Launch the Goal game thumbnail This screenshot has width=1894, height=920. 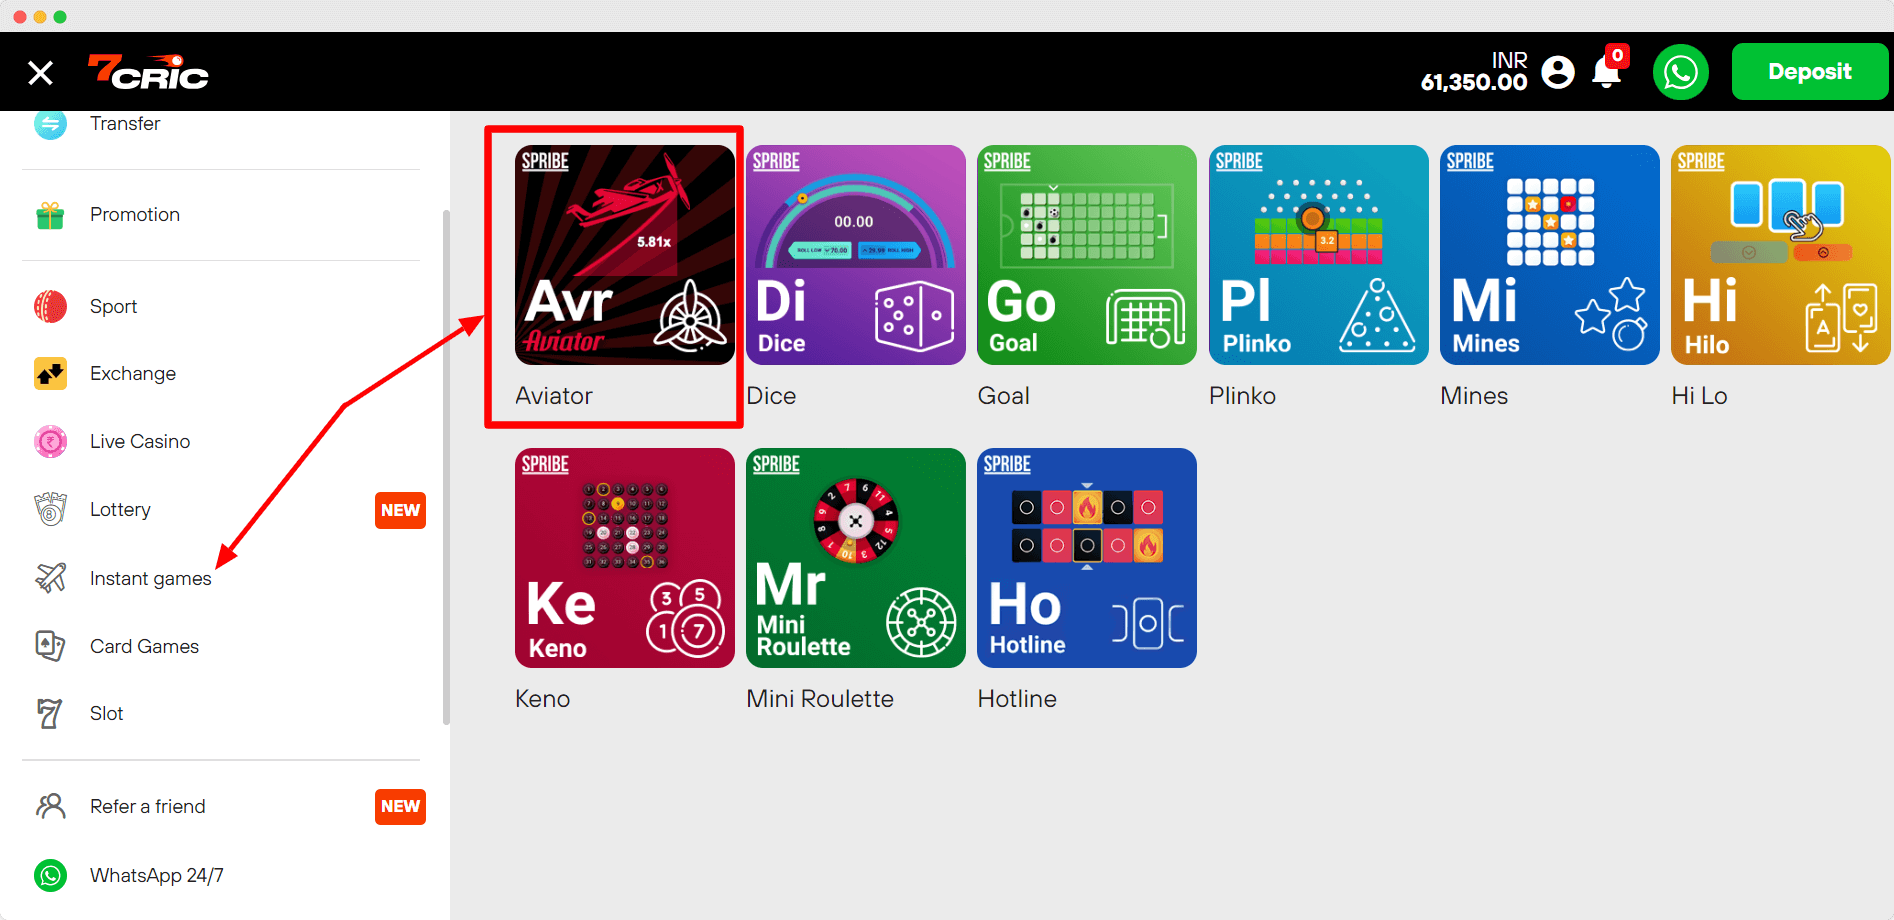pyautogui.click(x=1087, y=255)
